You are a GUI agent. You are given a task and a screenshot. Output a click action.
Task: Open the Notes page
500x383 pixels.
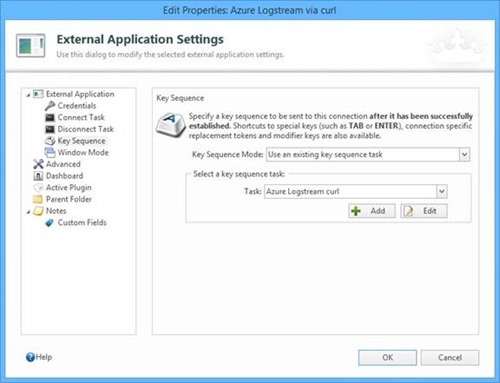pos(56,211)
